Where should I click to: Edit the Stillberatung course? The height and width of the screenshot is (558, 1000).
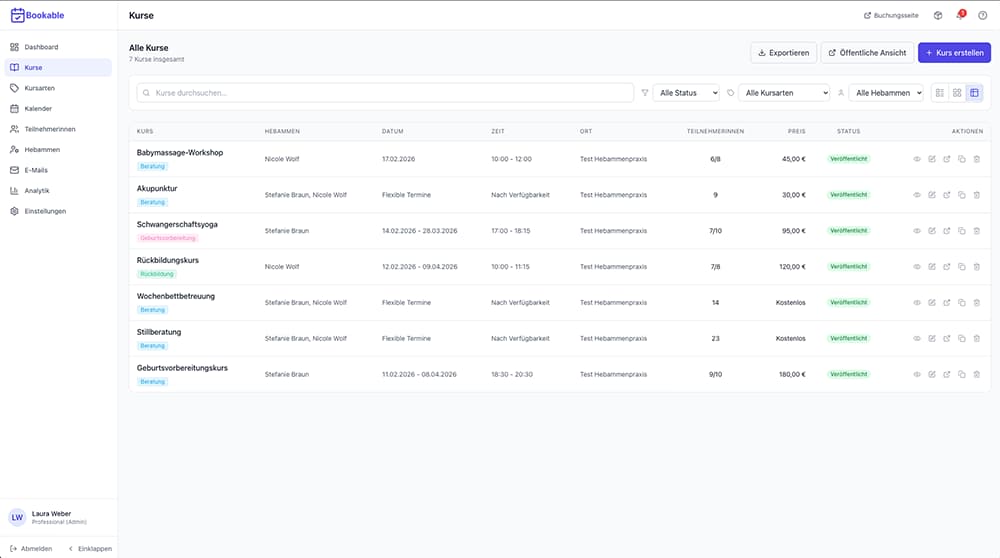pos(932,339)
